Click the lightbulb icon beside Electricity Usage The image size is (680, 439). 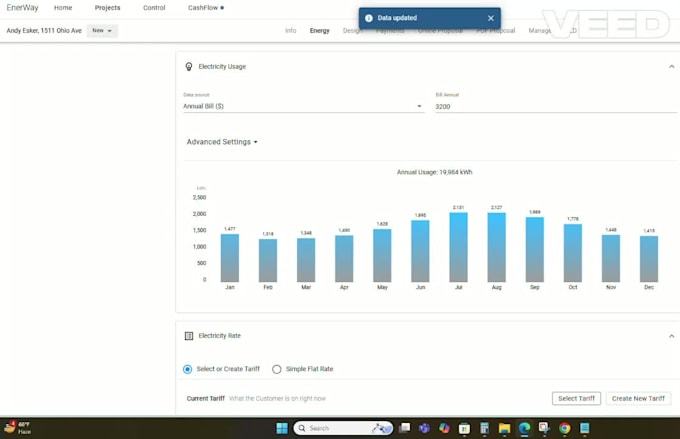click(189, 67)
